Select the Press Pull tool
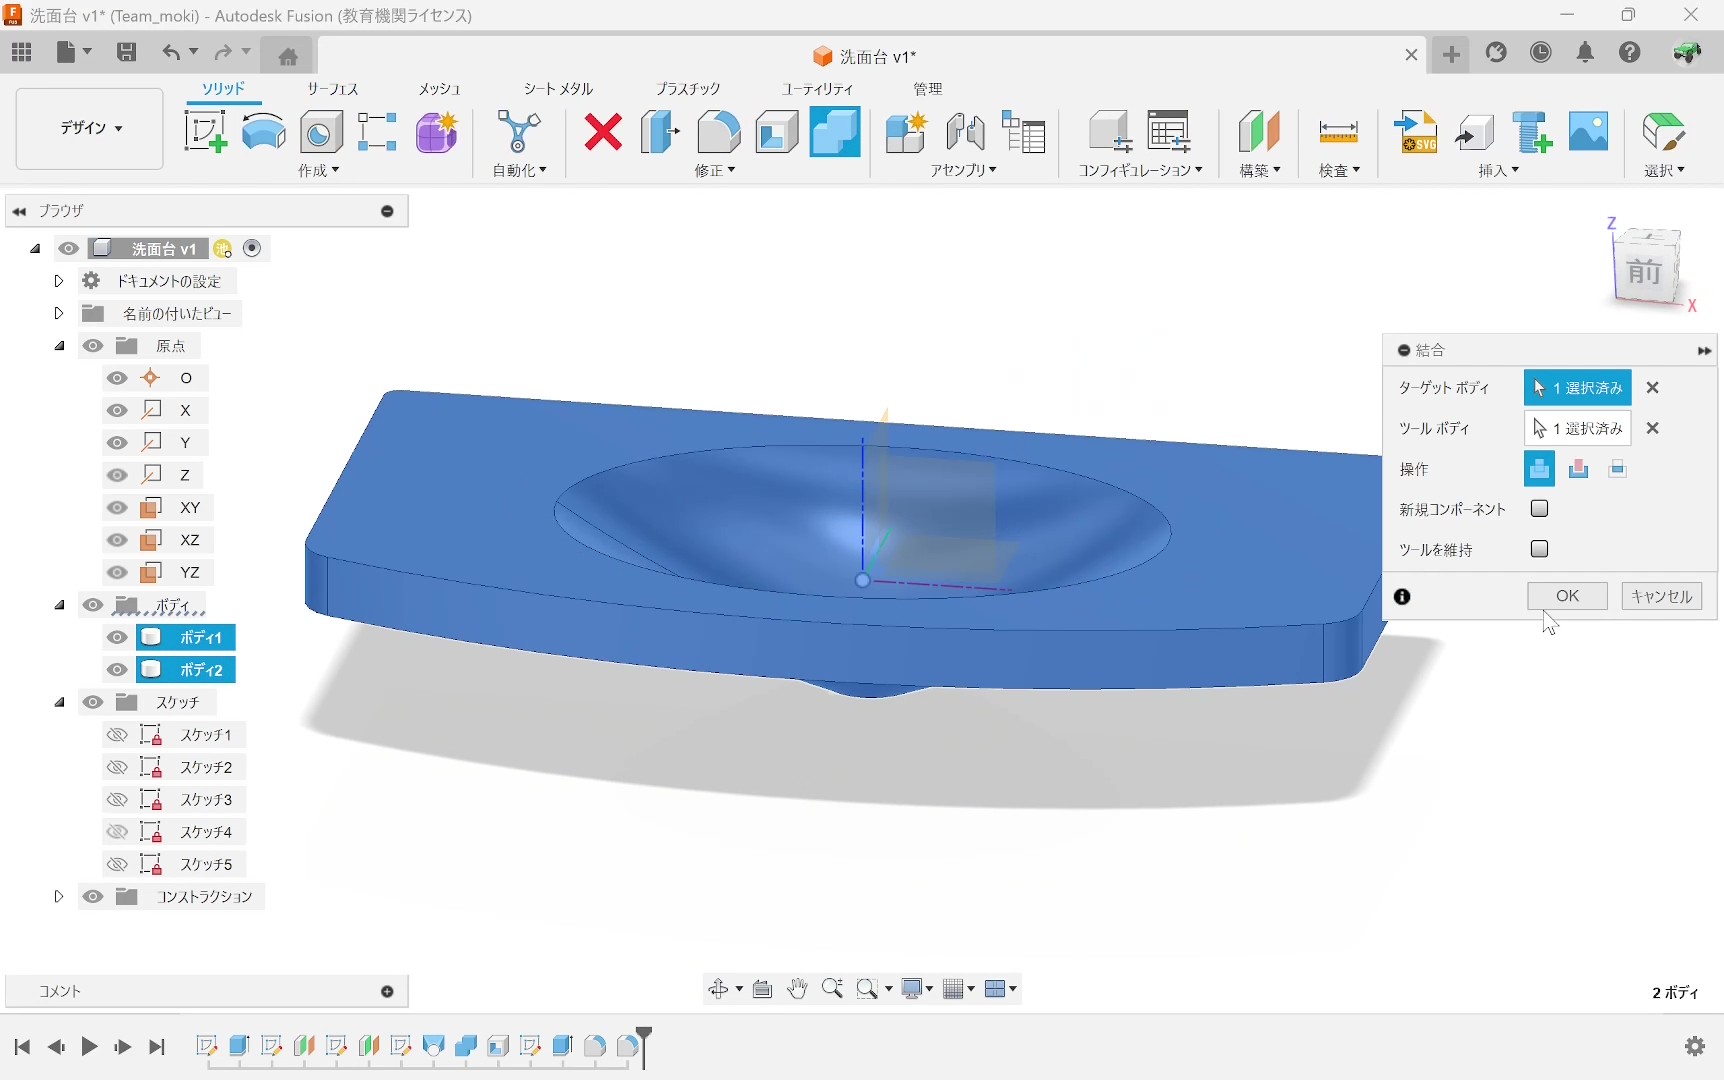This screenshot has height=1080, width=1724. tap(660, 132)
